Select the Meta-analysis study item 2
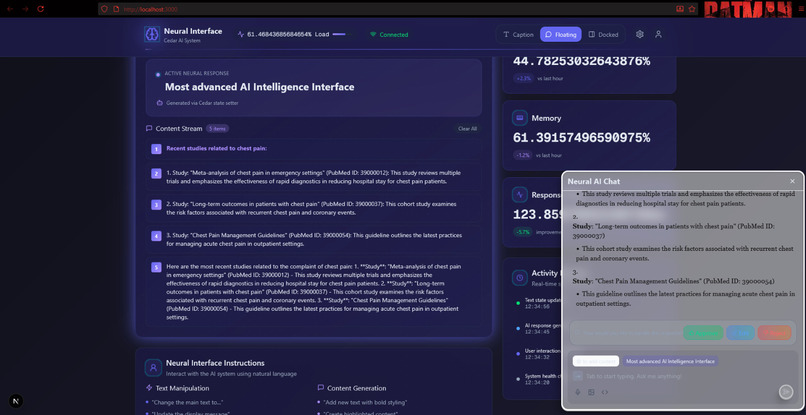This screenshot has width=806, height=415. point(314,177)
